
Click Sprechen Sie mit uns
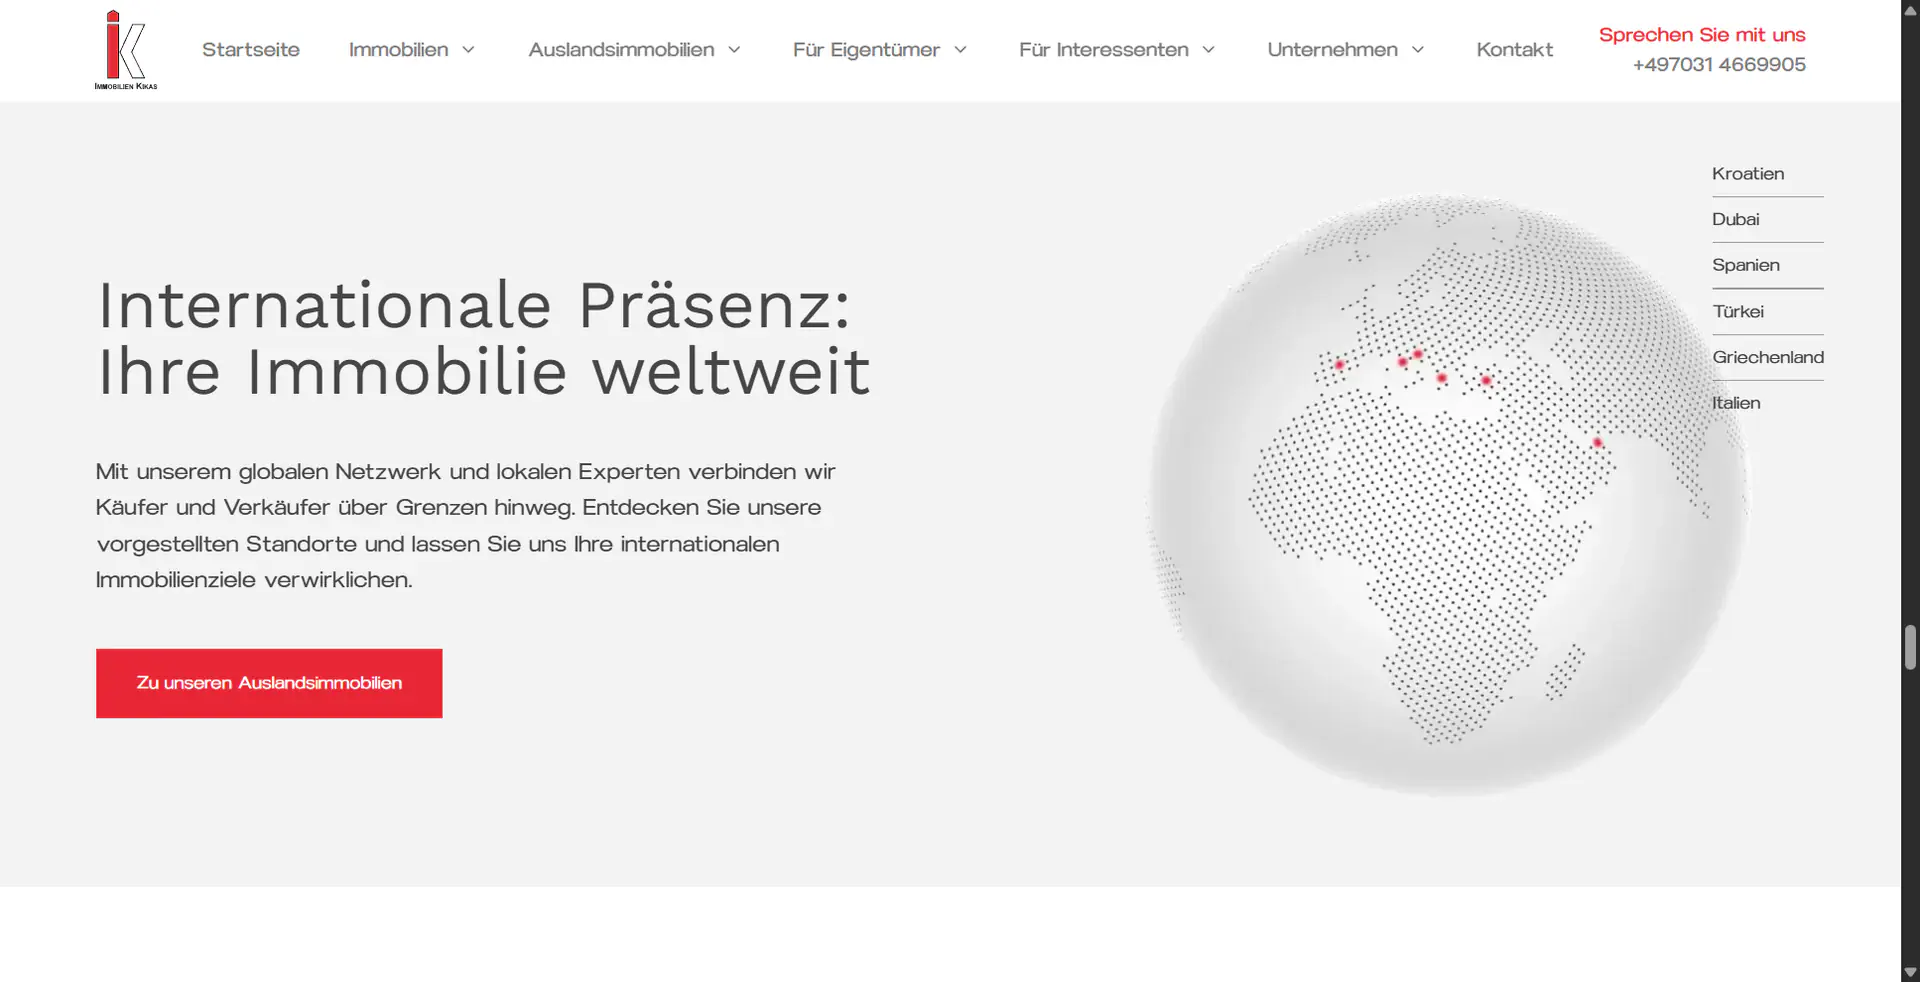point(1702,33)
